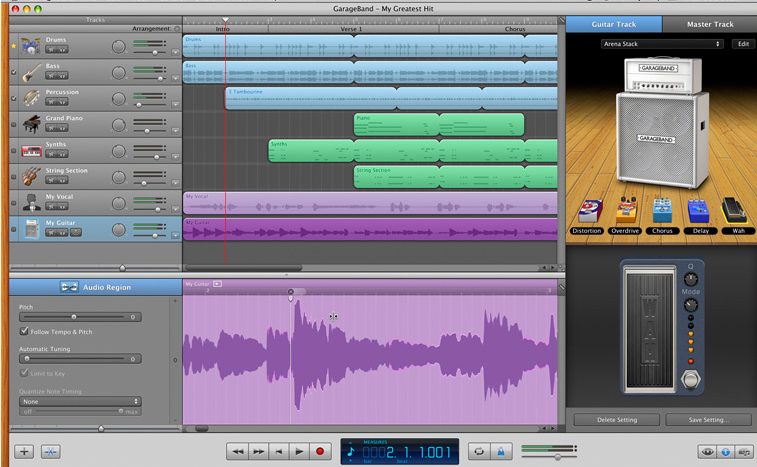This screenshot has height=467, width=757.
Task: Adjust the master volume slider
Action: (x=558, y=456)
